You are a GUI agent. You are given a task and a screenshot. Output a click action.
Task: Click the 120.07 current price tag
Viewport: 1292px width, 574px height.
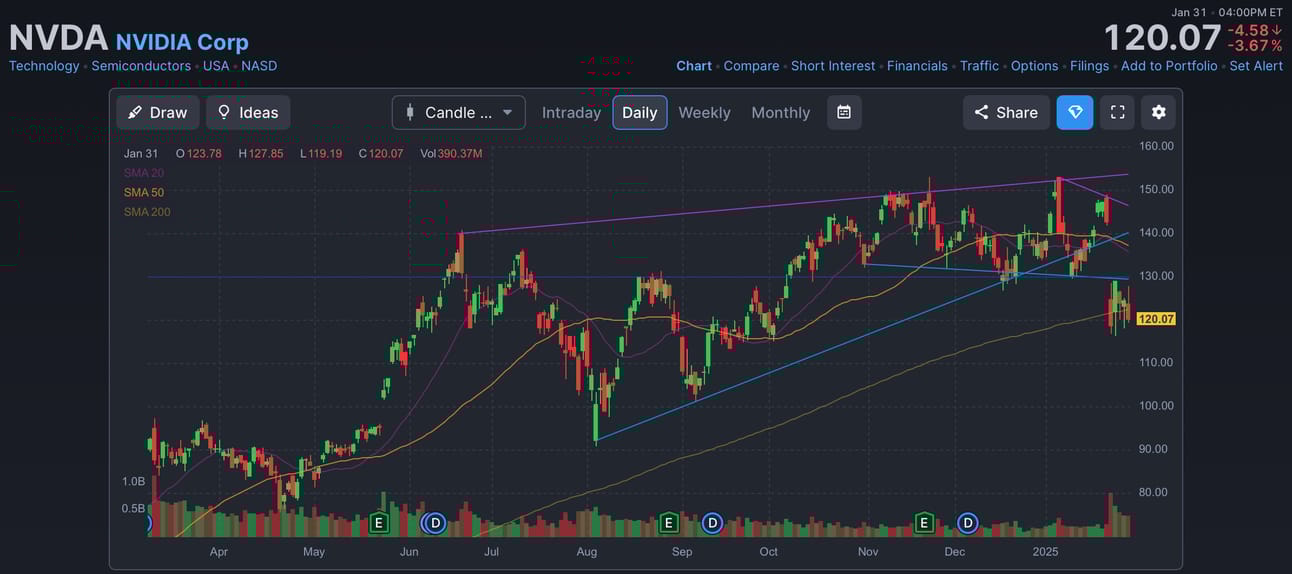1156,319
